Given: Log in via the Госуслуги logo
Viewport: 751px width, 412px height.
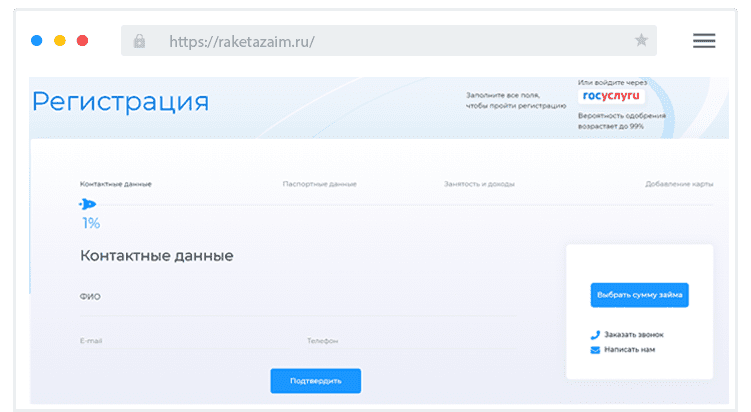Looking at the screenshot, I should click(x=611, y=96).
